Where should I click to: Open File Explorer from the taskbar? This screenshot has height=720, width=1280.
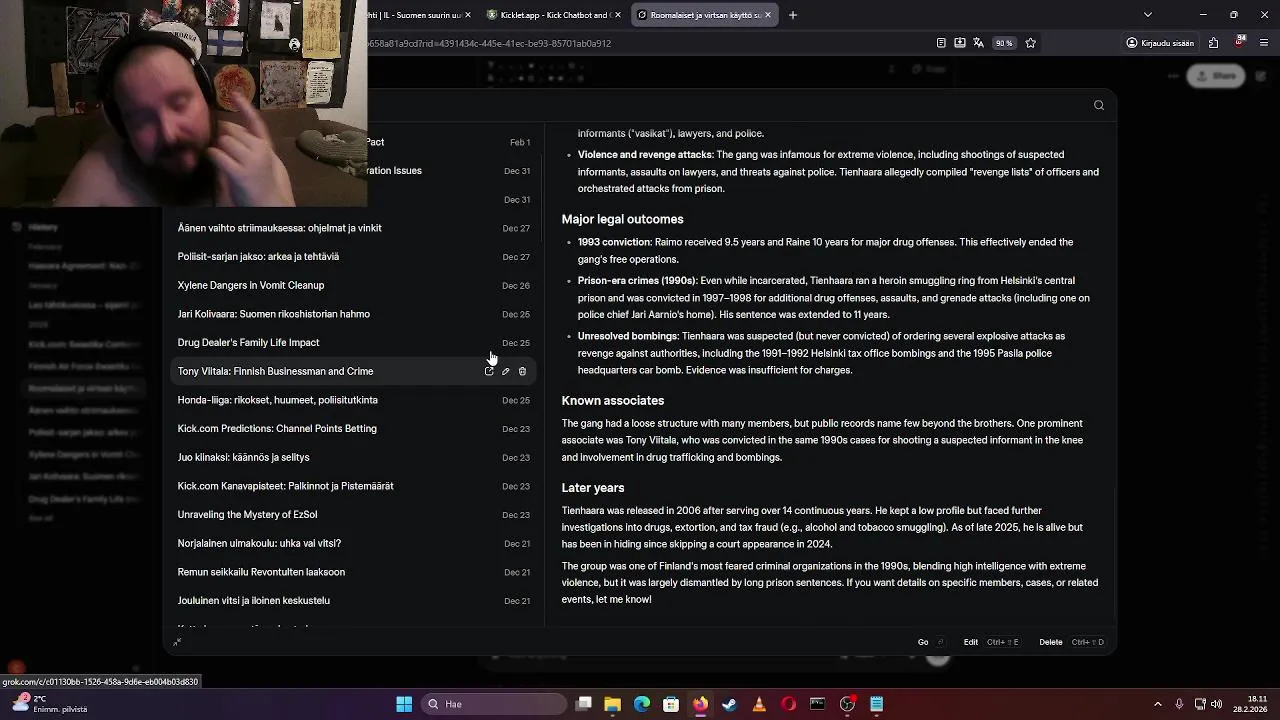pos(613,704)
